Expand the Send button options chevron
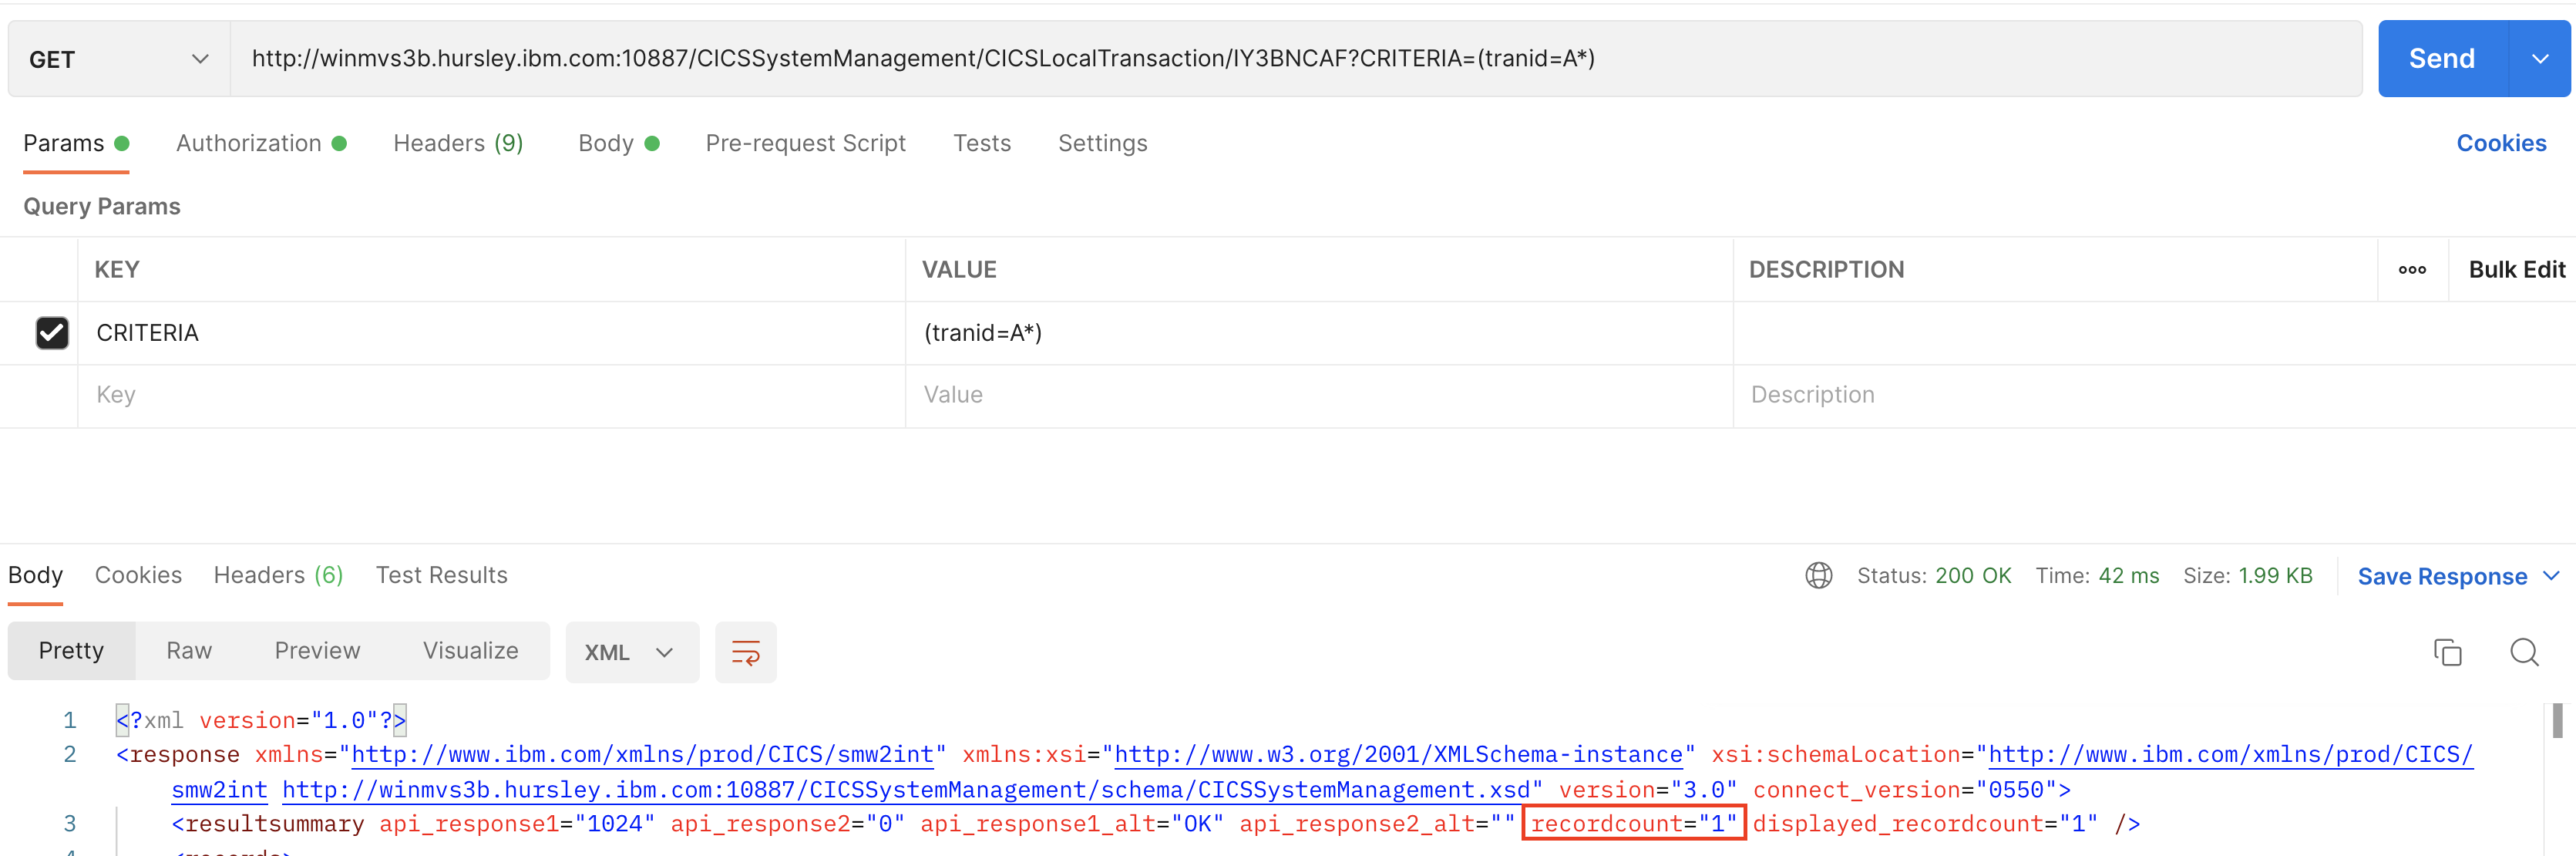 (2541, 58)
